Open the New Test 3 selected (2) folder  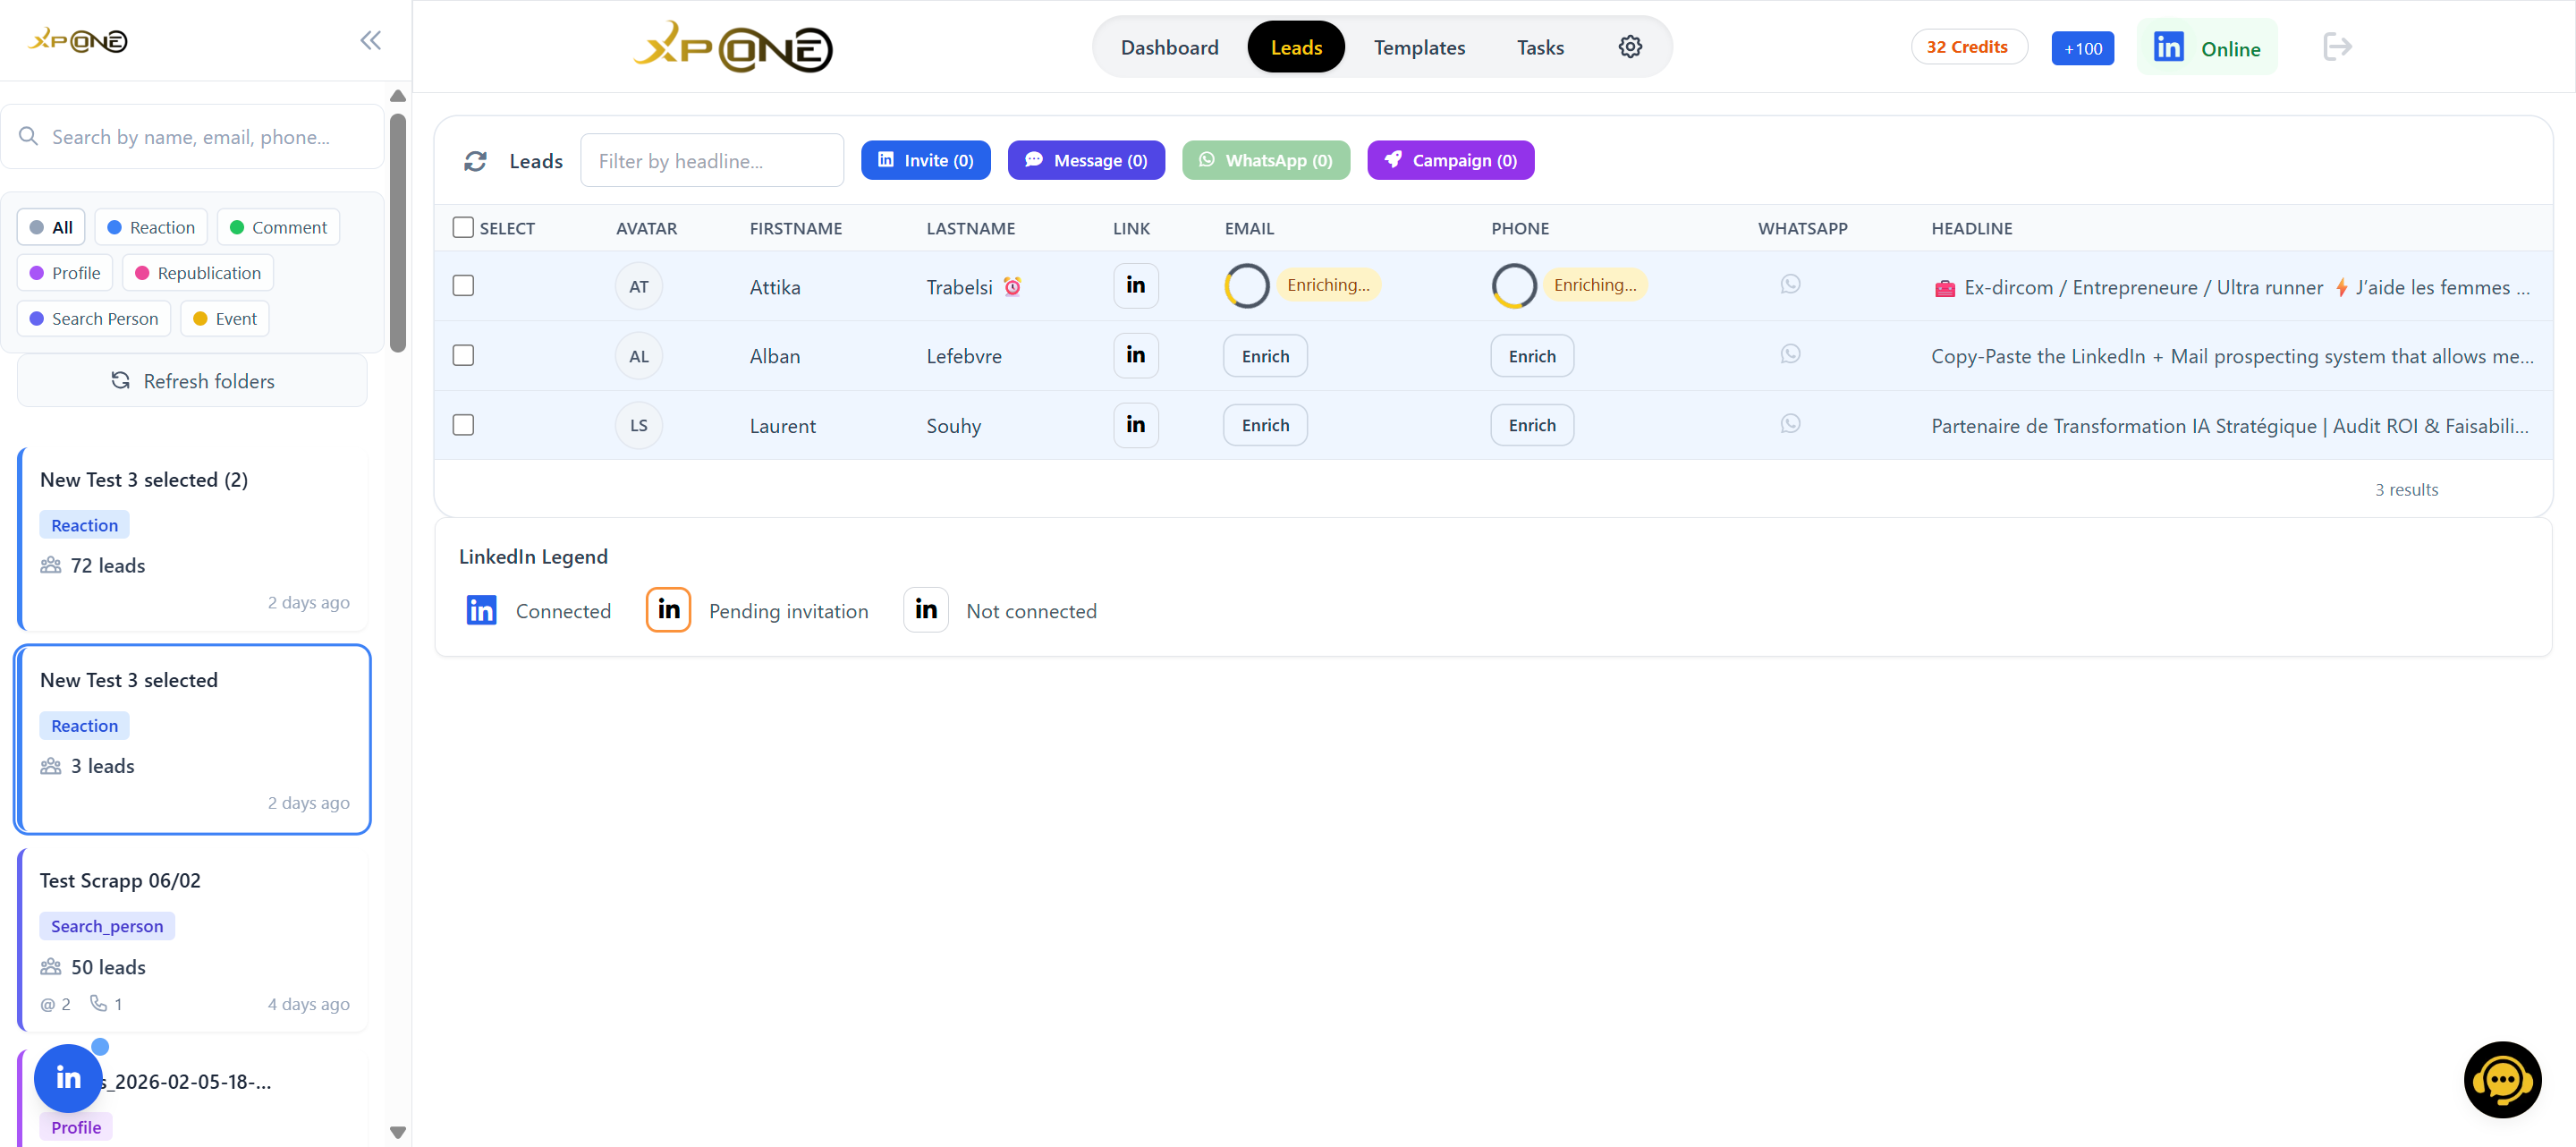pos(192,540)
